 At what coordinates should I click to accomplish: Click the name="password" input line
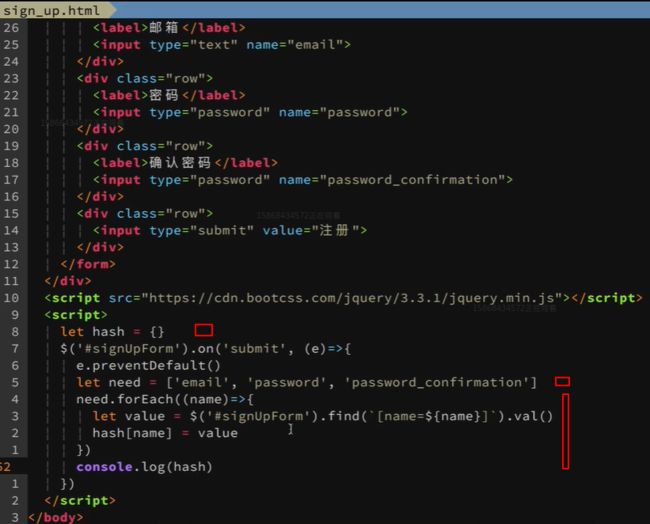click(x=250, y=112)
